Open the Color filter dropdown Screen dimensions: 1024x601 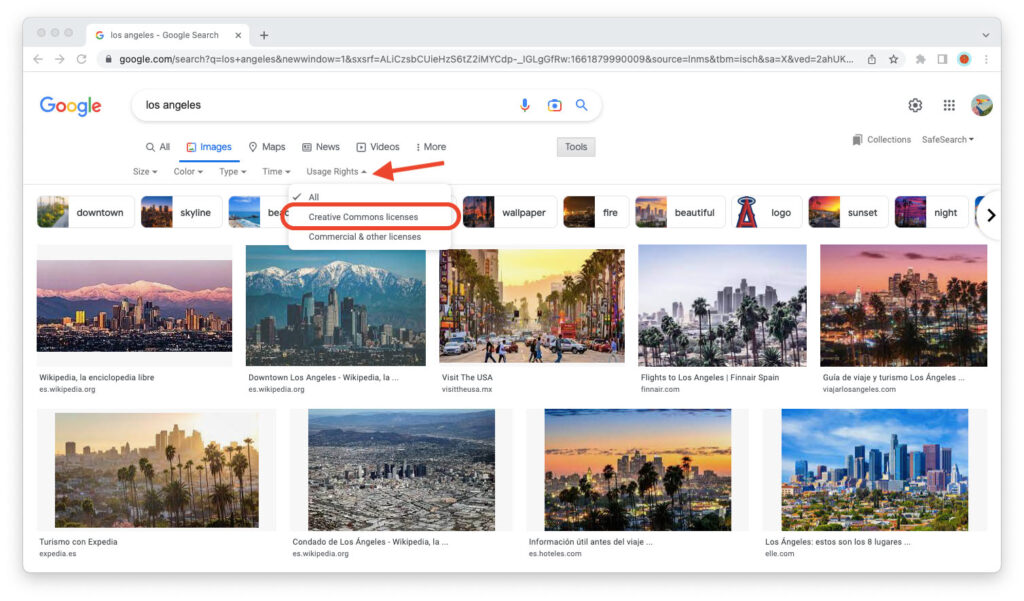(x=188, y=172)
